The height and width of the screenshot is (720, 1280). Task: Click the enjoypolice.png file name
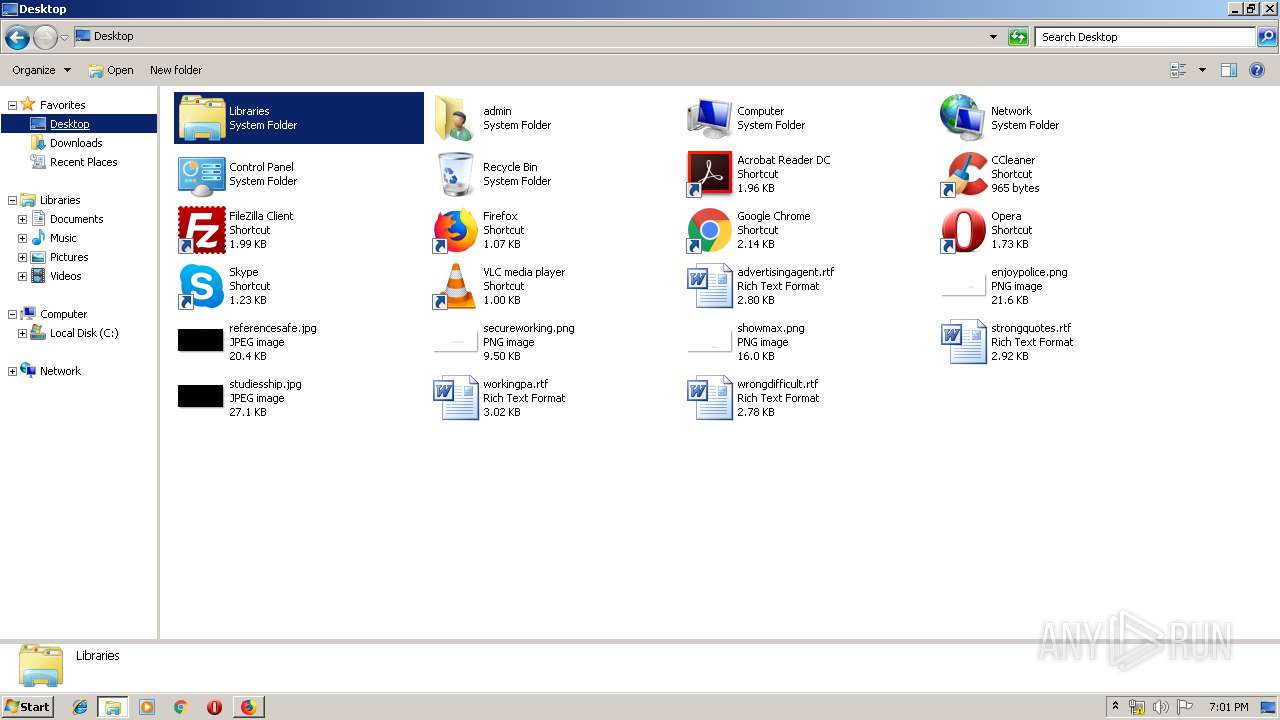pos(1029,272)
